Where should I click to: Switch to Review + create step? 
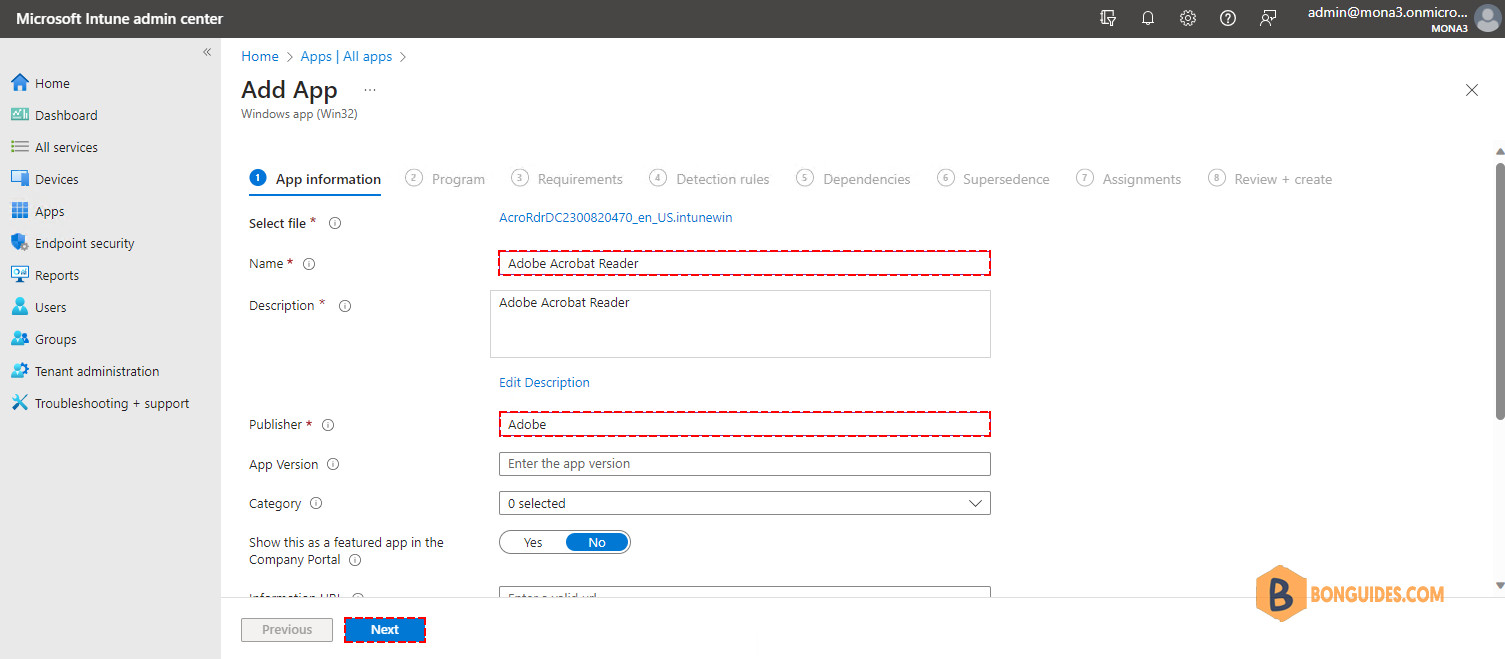(1270, 179)
